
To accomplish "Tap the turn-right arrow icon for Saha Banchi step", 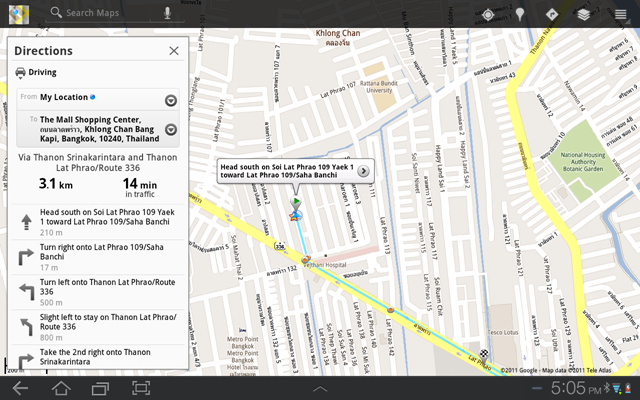I will [26, 257].
